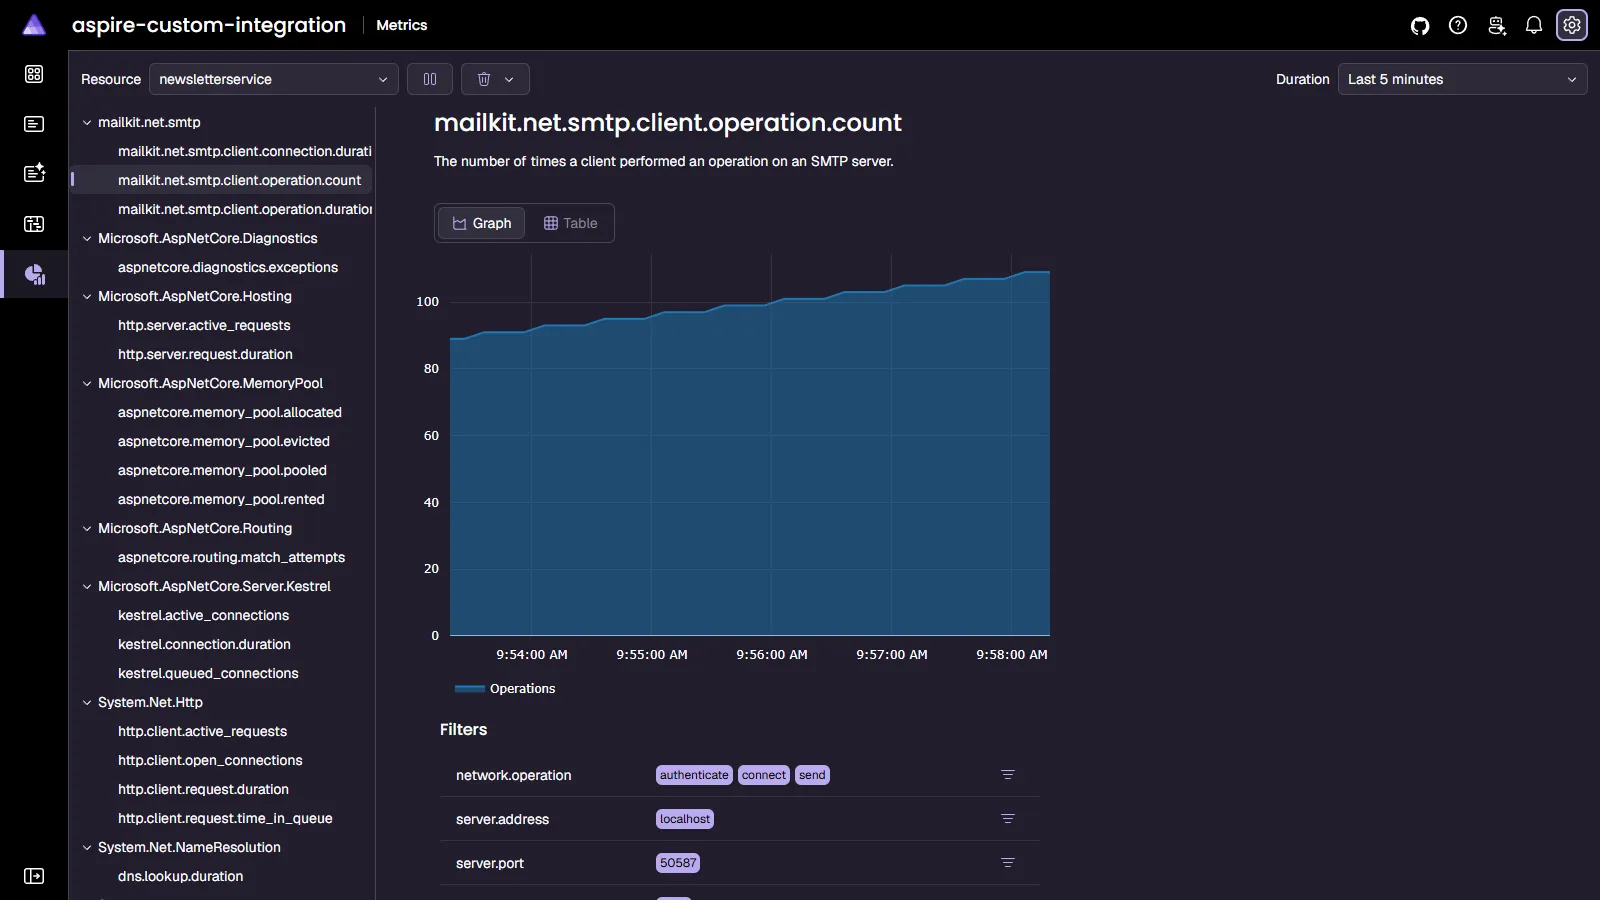Click the localhost filter tag

(685, 819)
